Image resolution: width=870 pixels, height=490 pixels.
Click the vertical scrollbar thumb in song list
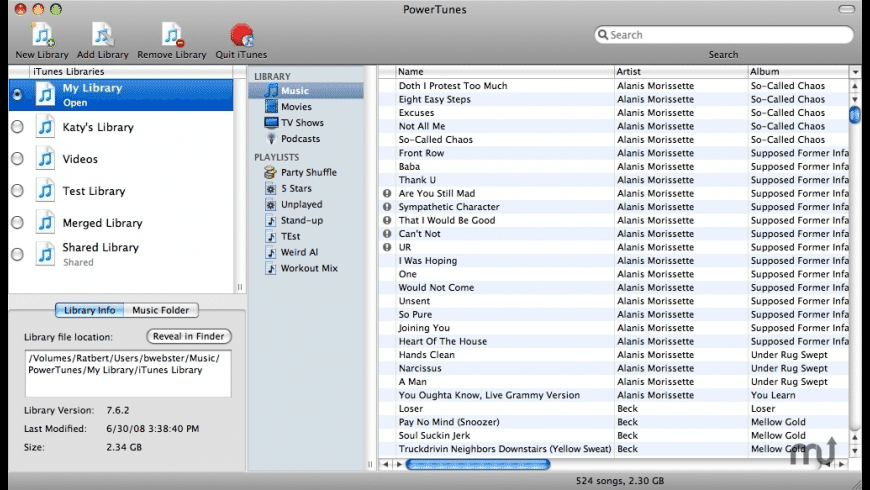855,115
